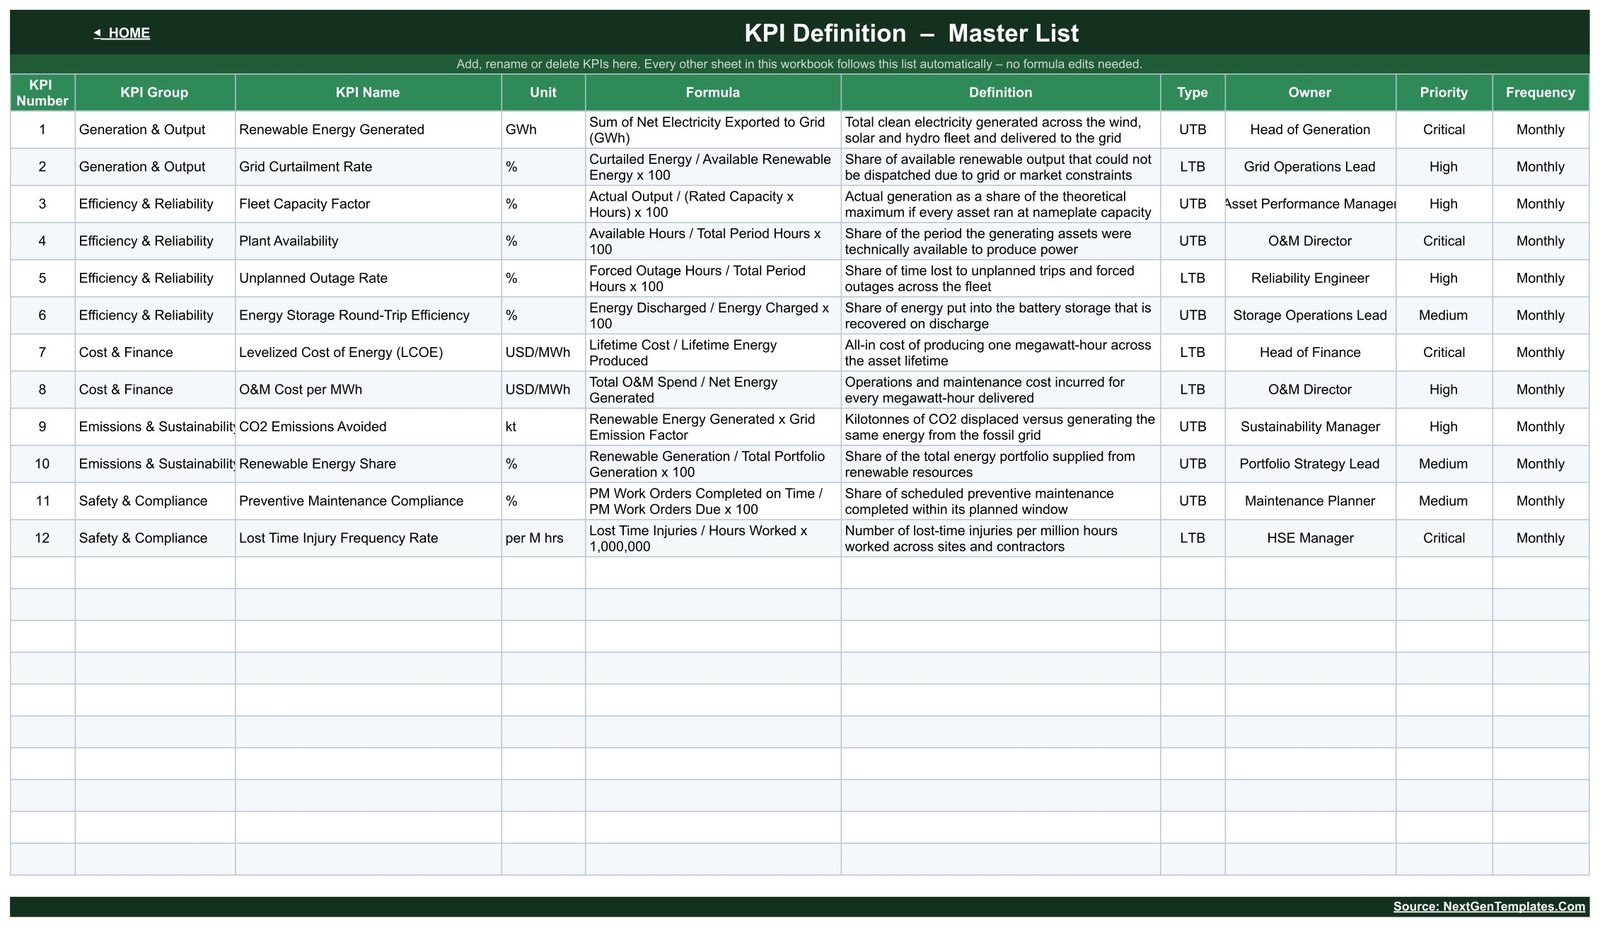Select the 'Sustainability Manager' owner cell
This screenshot has width=1600, height=927.
click(x=1310, y=426)
